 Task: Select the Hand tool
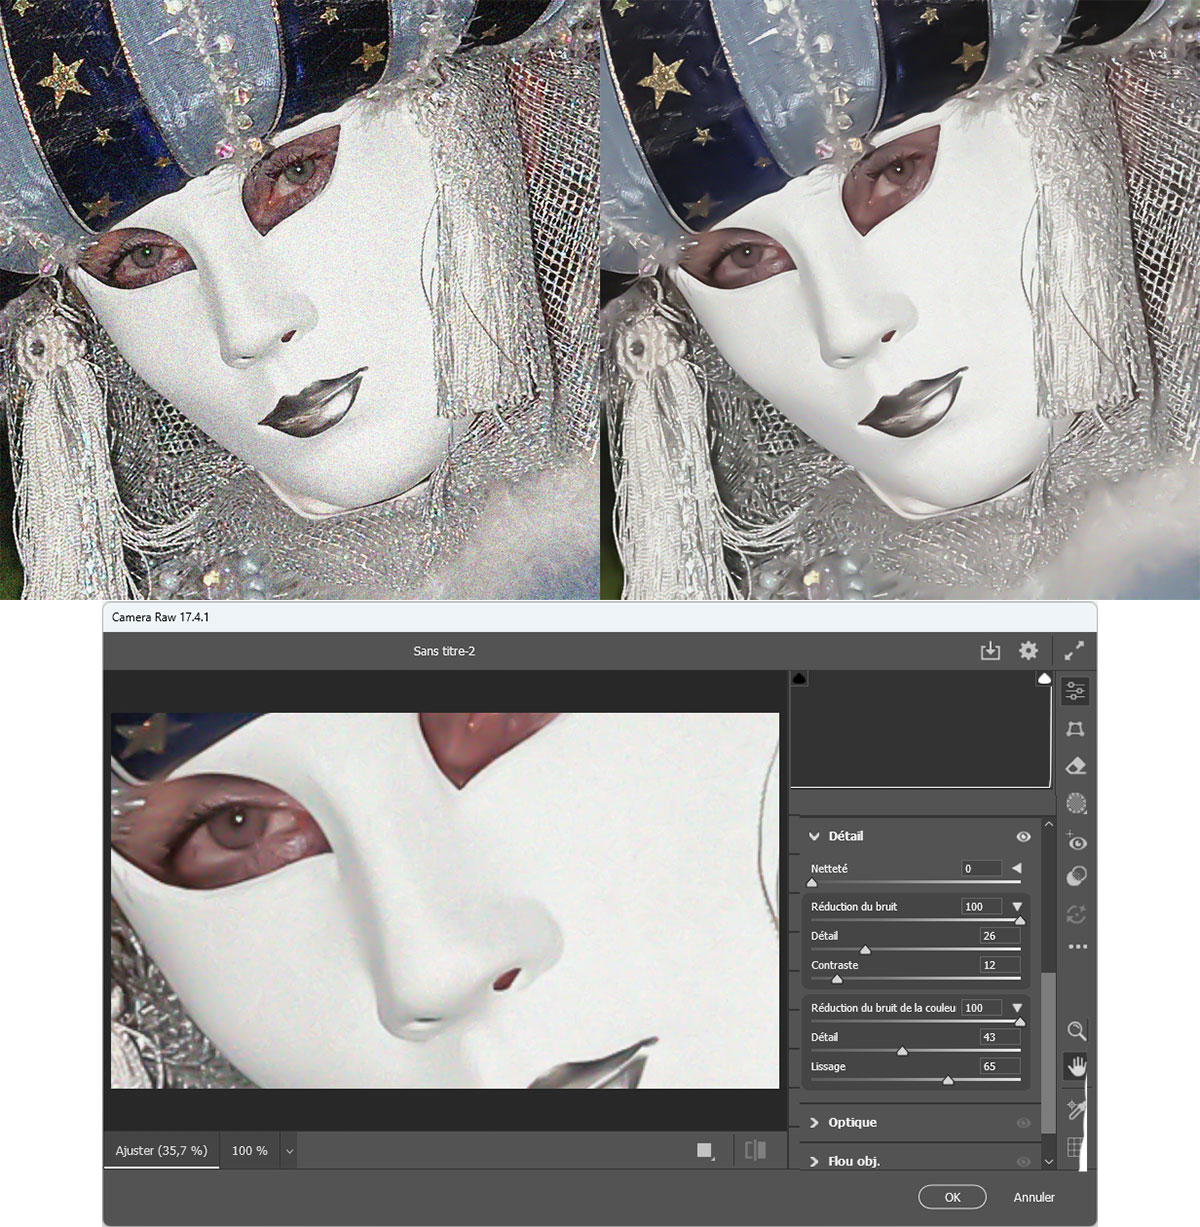point(1075,1066)
